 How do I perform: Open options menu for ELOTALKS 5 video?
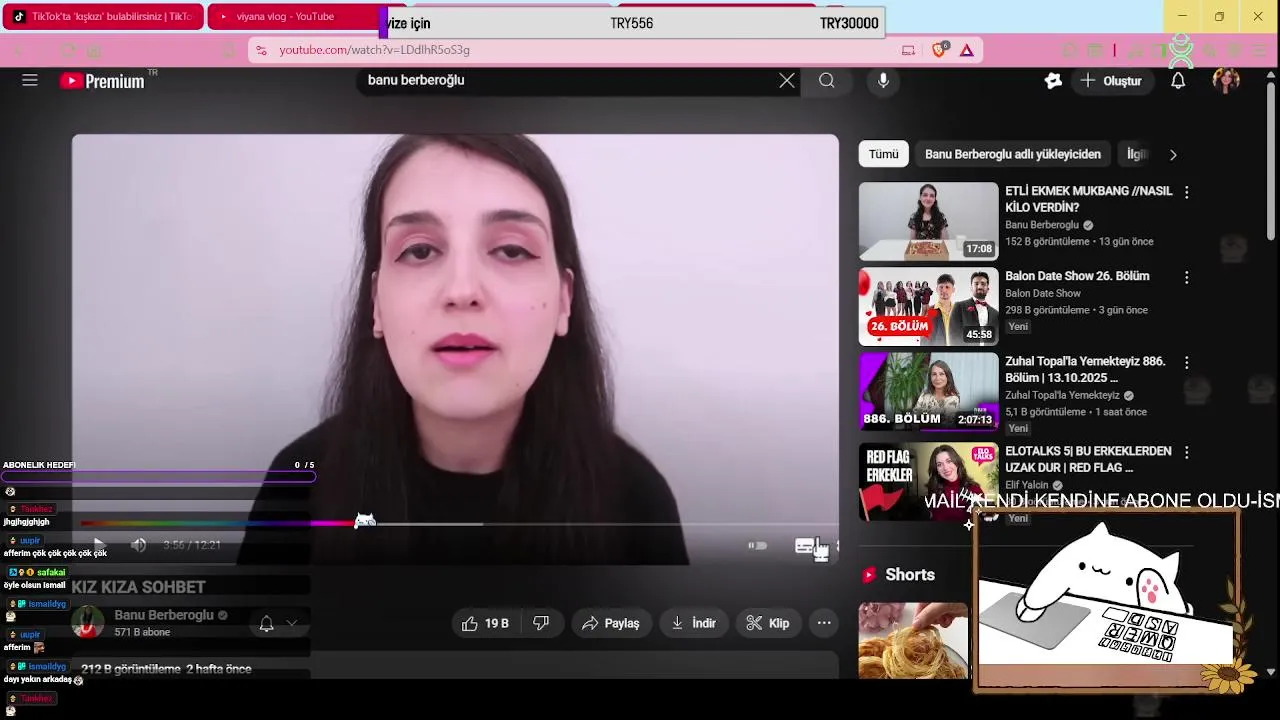[1187, 452]
